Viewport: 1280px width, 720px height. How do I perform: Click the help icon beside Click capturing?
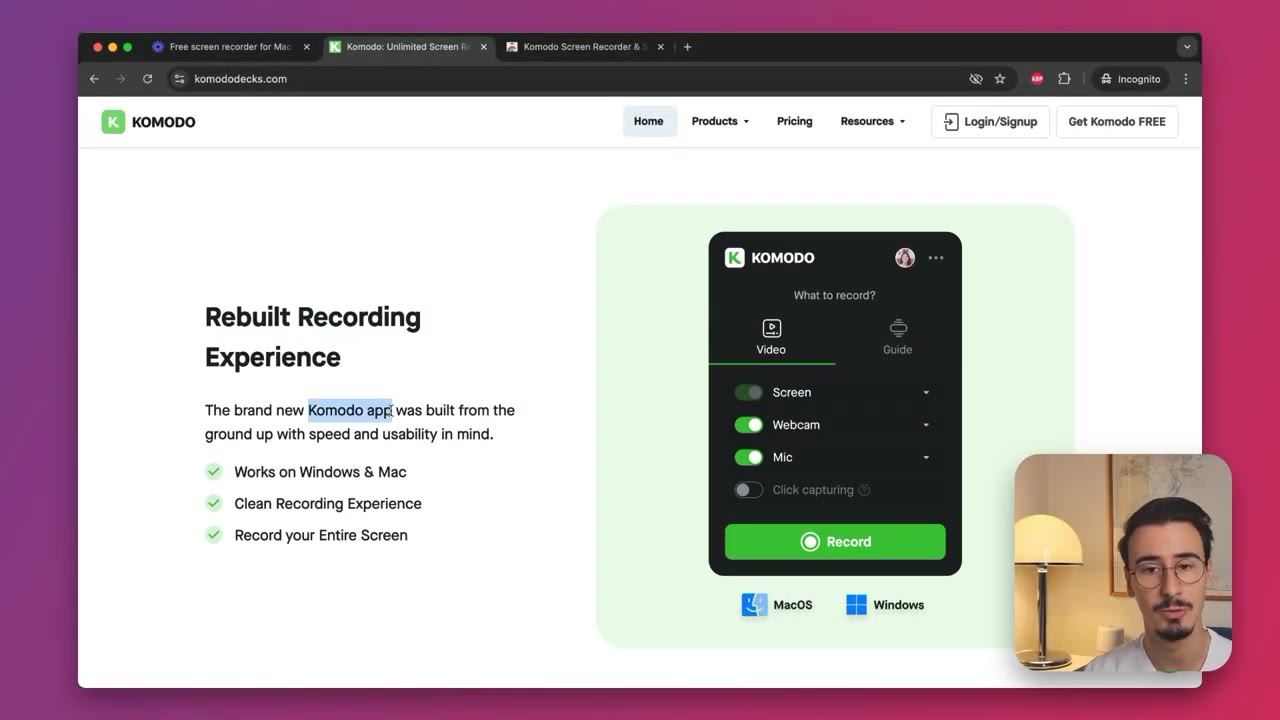[864, 490]
